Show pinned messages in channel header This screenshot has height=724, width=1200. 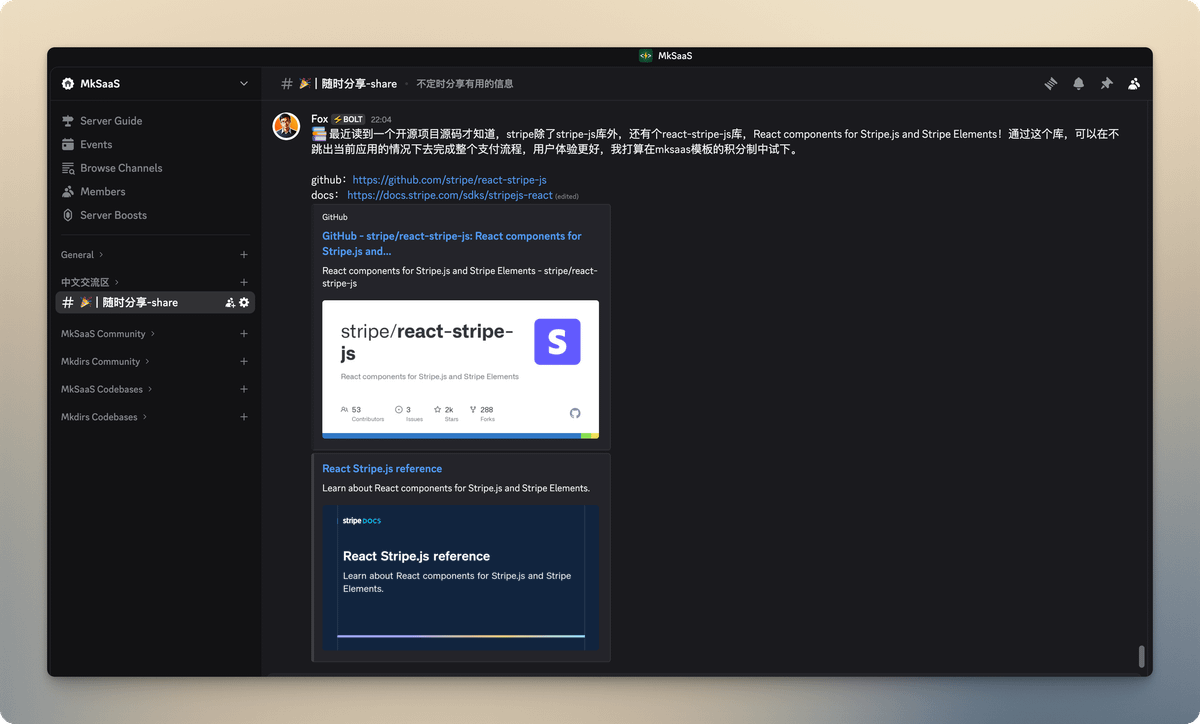pyautogui.click(x=1106, y=84)
